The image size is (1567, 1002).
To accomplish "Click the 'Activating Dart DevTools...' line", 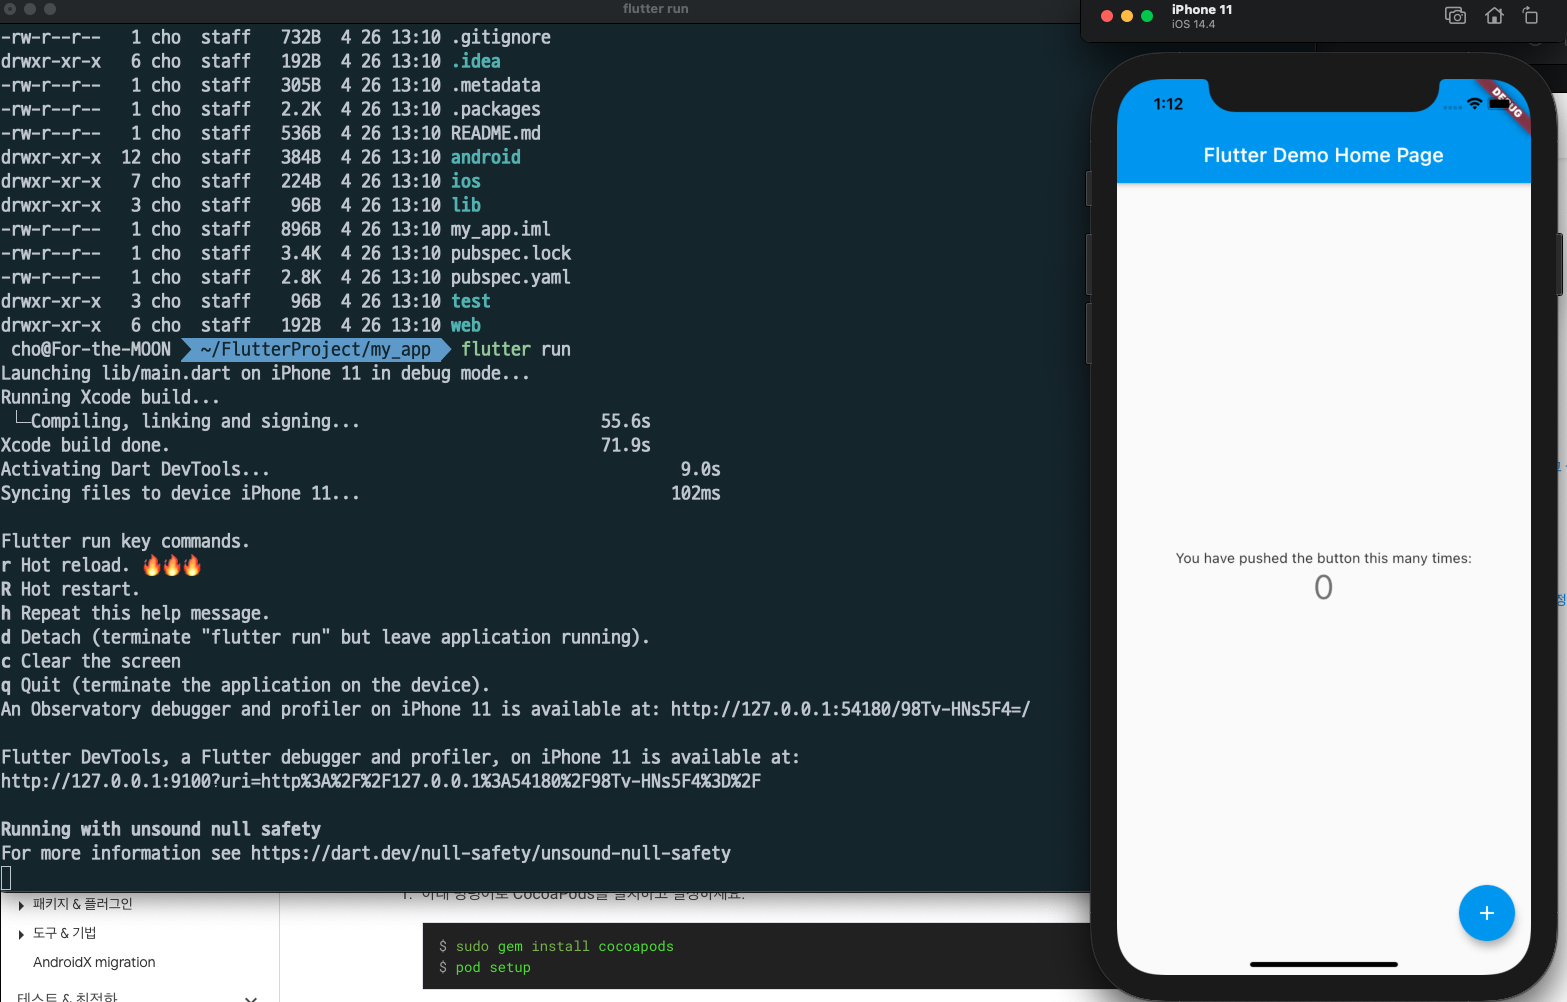I will [x=136, y=469].
